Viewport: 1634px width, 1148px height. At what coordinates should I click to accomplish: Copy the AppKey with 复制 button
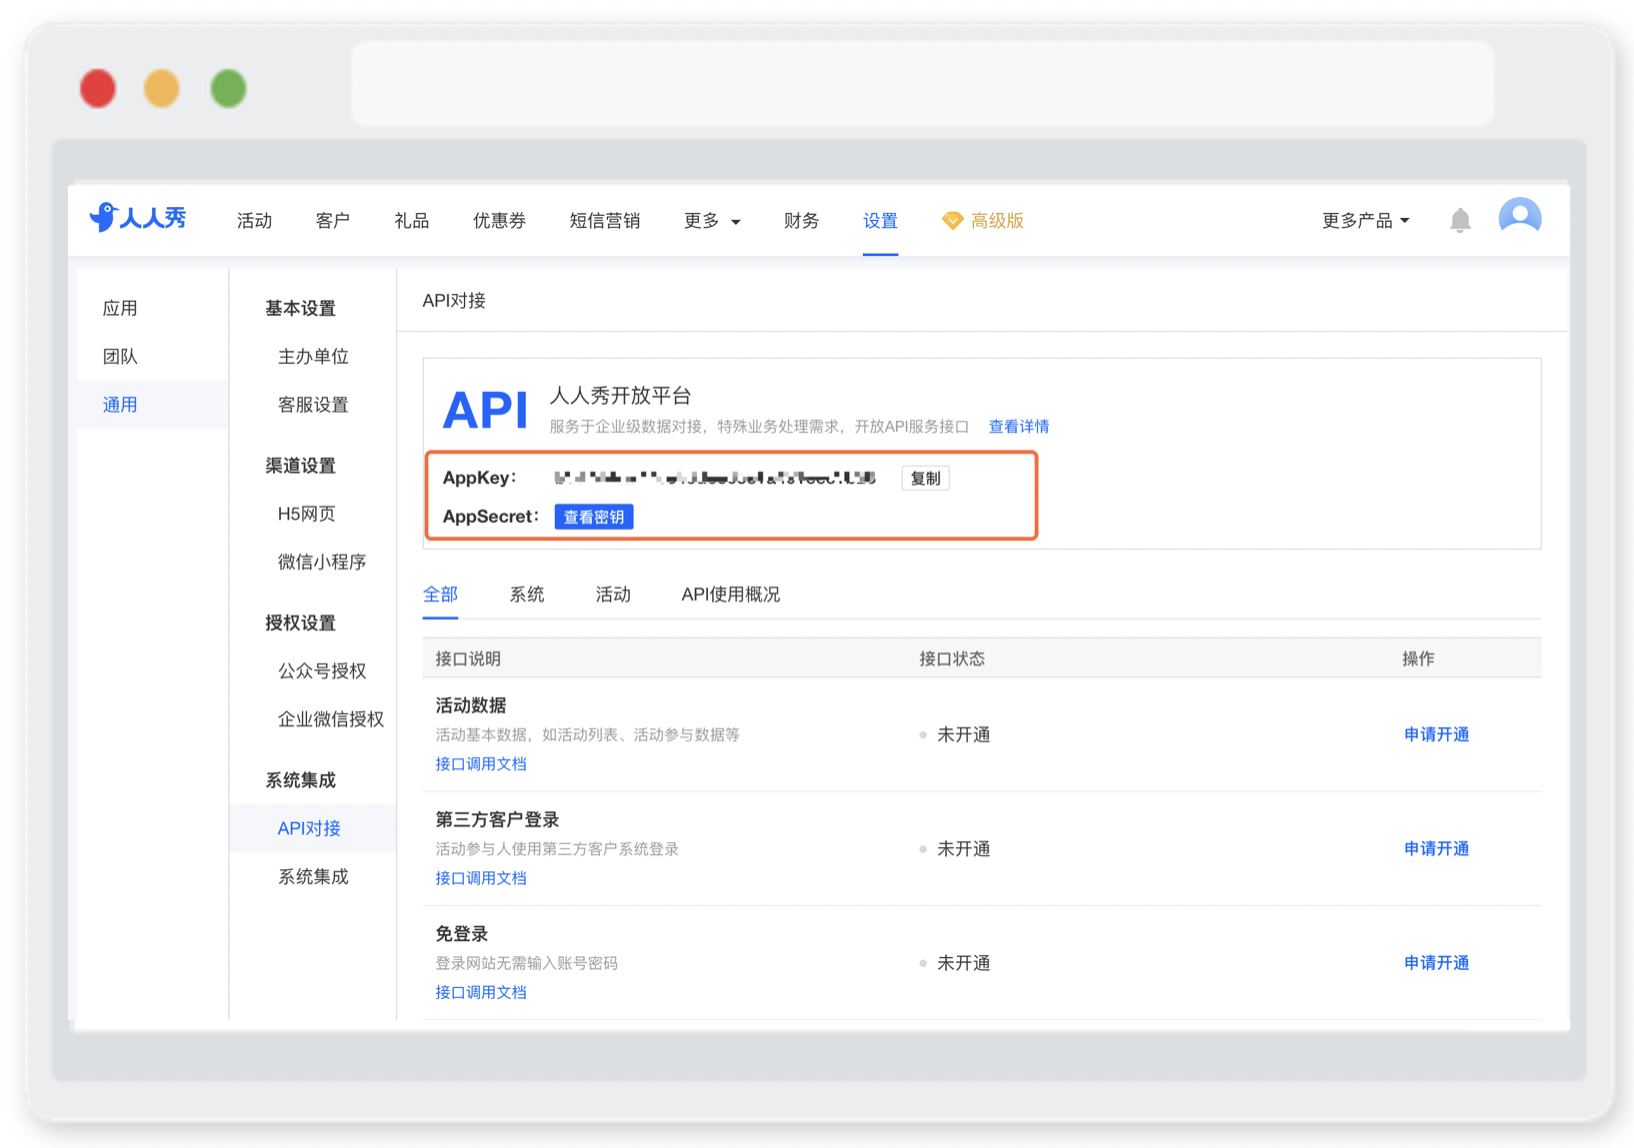pos(926,478)
